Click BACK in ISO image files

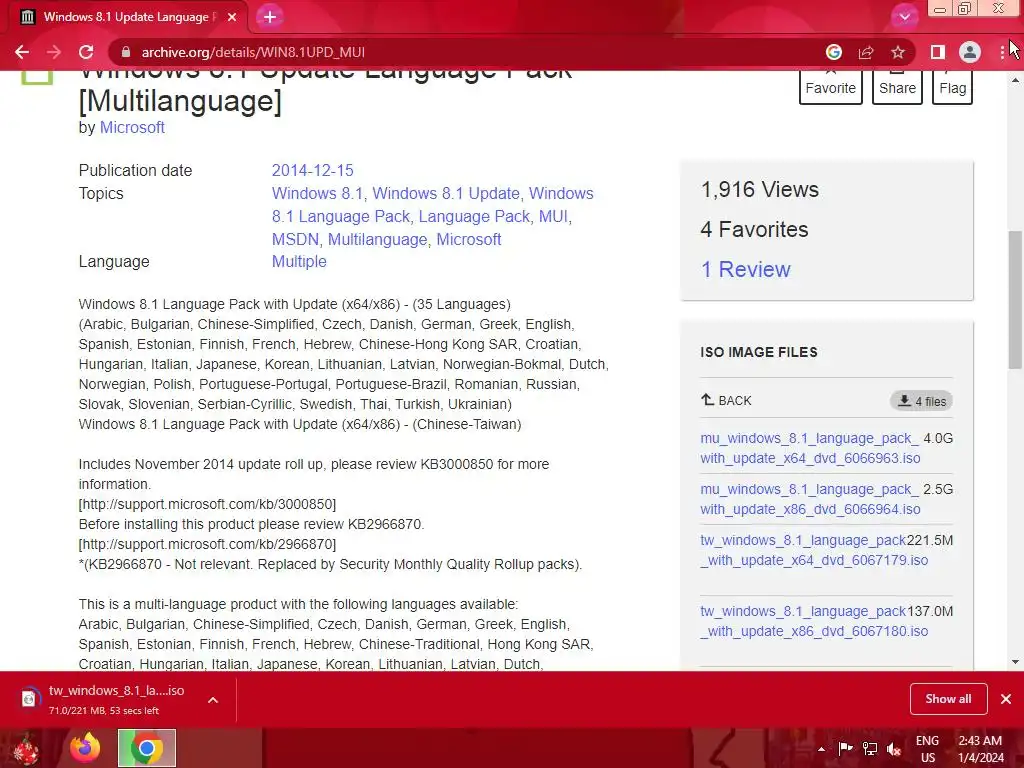point(726,400)
